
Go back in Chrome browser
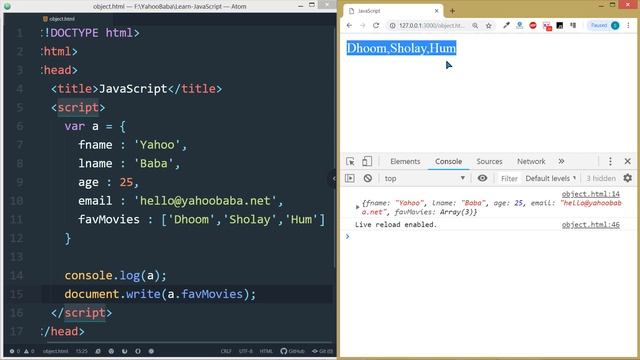(349, 25)
